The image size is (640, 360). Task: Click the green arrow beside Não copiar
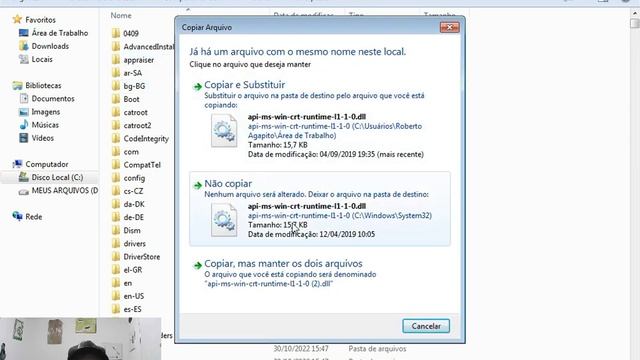pyautogui.click(x=198, y=185)
